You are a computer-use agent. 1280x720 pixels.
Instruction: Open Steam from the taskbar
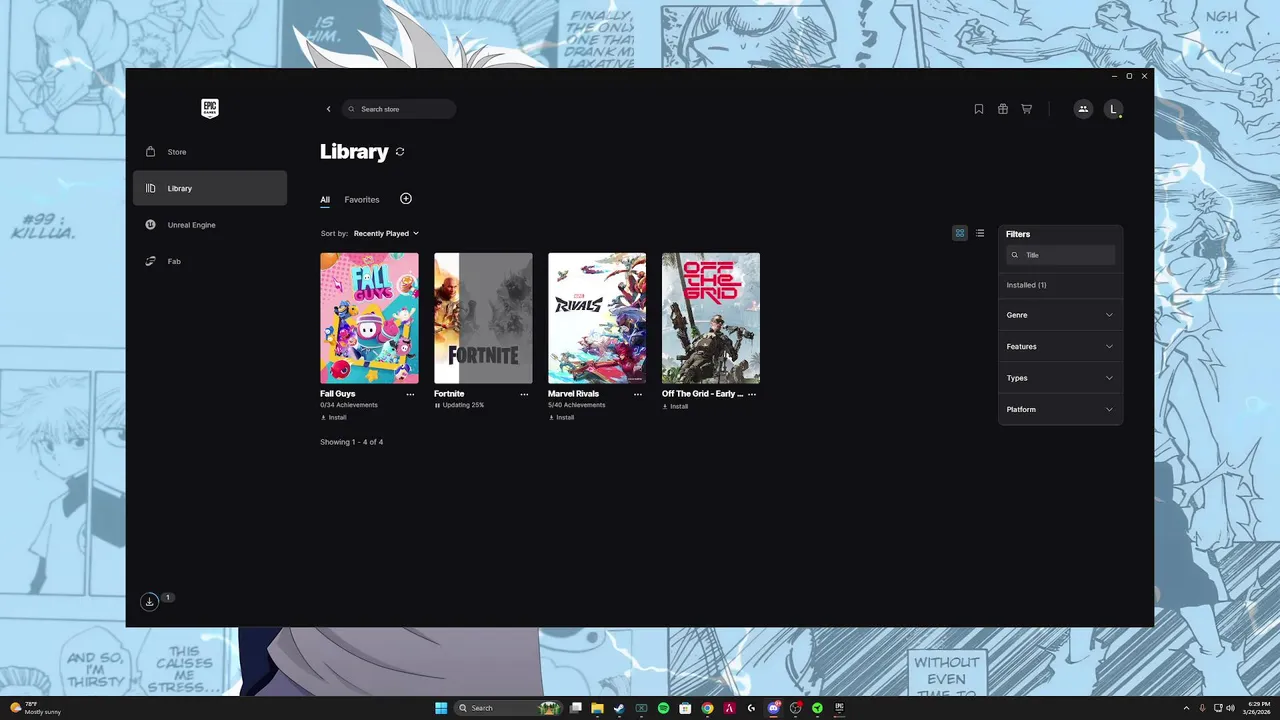pyautogui.click(x=619, y=708)
